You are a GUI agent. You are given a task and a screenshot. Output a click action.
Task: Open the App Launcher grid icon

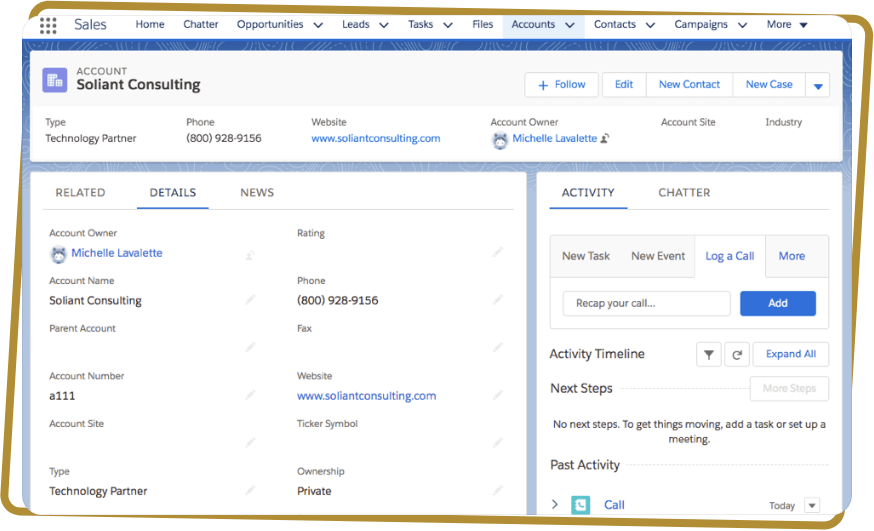click(48, 25)
